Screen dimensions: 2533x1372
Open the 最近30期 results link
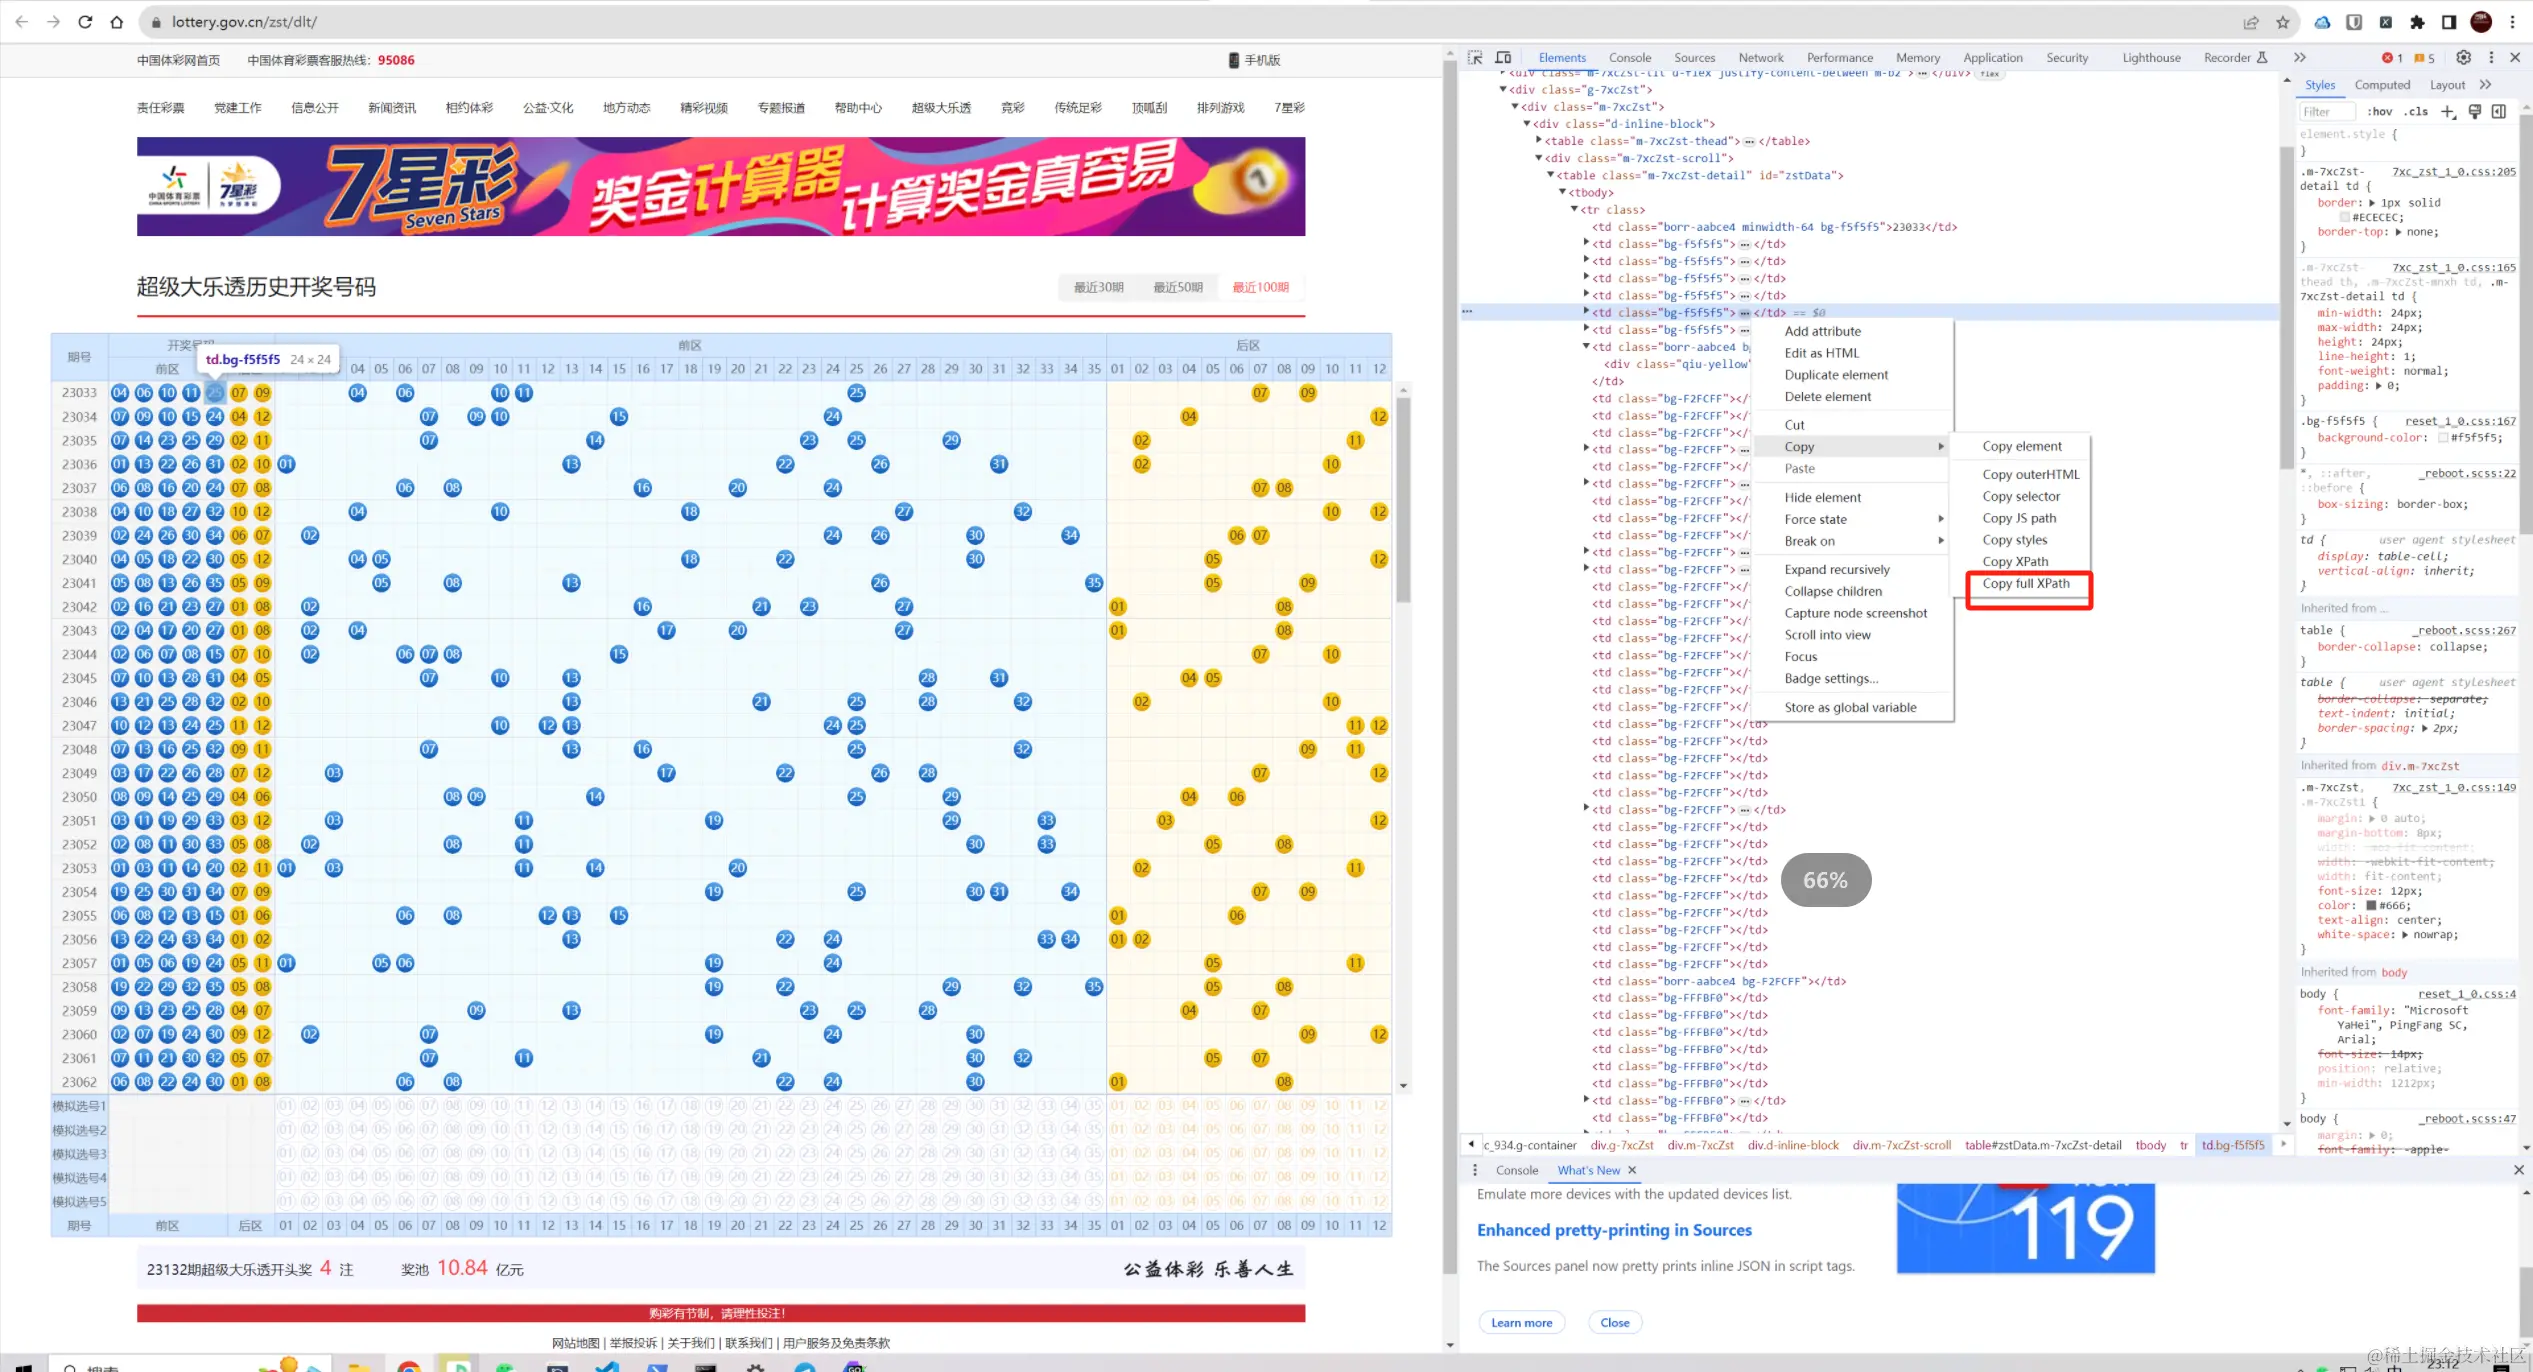(x=1098, y=288)
